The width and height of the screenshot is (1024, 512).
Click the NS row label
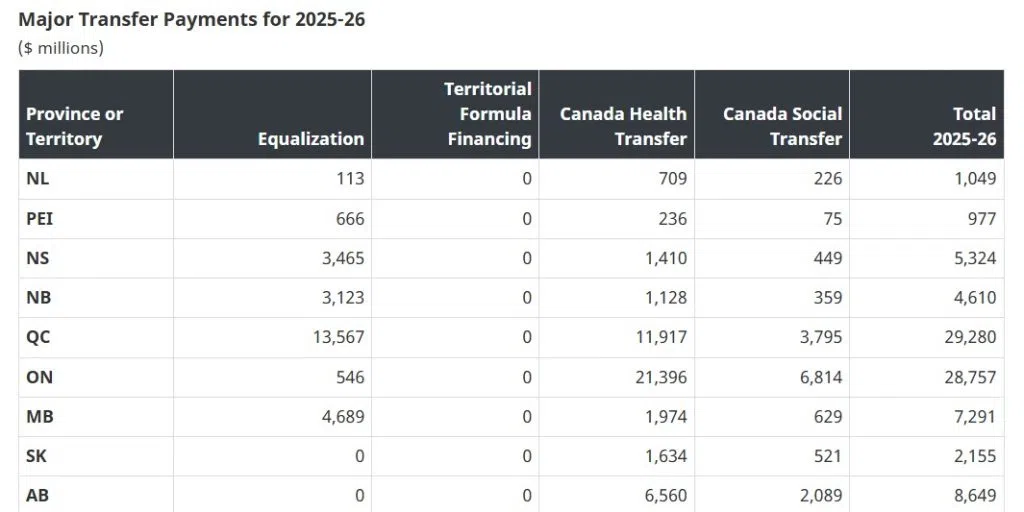point(37,258)
